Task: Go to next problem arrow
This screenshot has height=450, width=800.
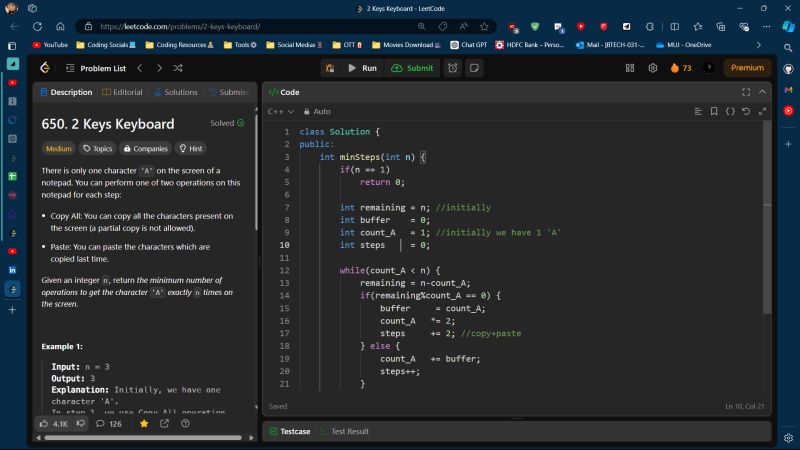Action: (x=159, y=68)
